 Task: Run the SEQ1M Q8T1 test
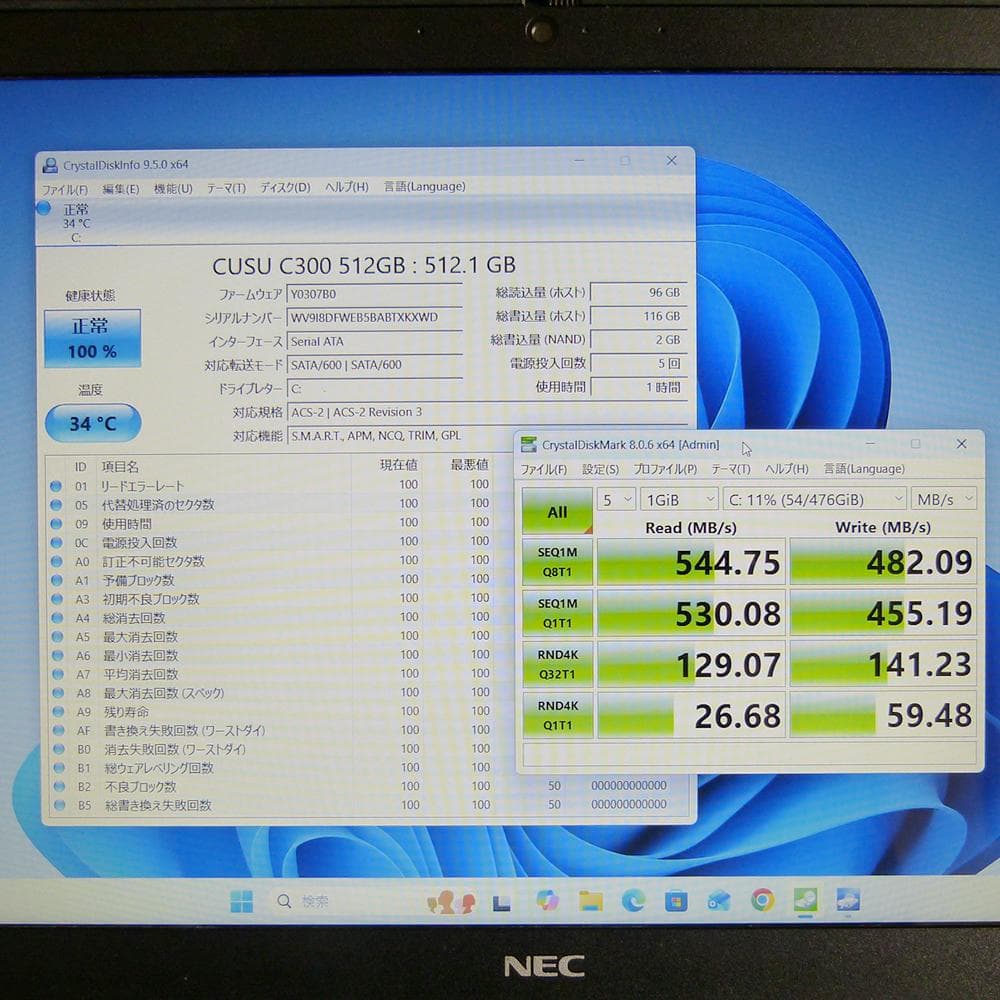(557, 562)
